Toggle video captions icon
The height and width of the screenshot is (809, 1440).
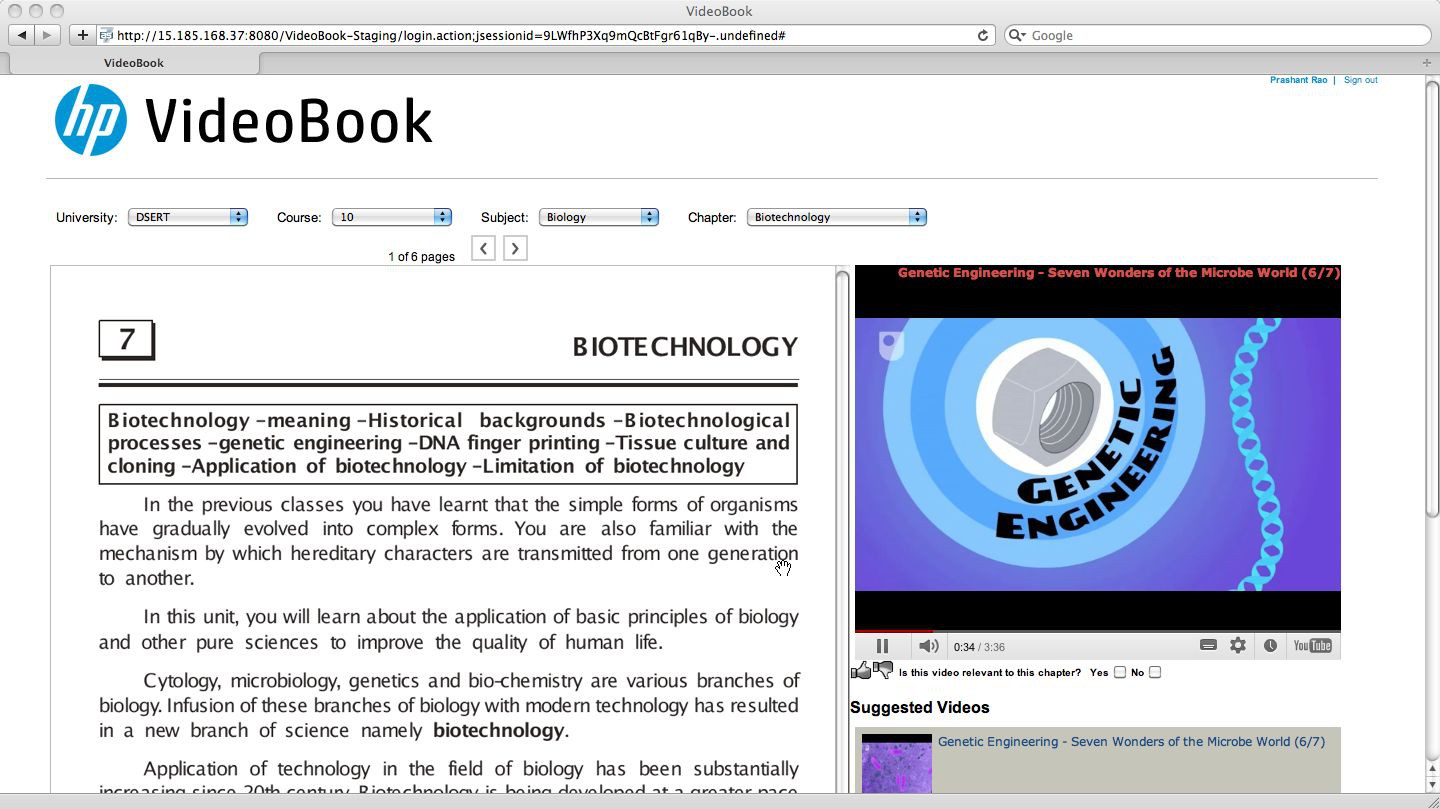(x=1208, y=646)
